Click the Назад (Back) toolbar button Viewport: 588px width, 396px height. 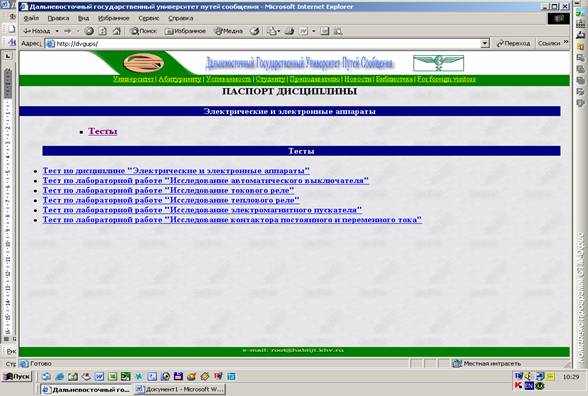coord(37,31)
